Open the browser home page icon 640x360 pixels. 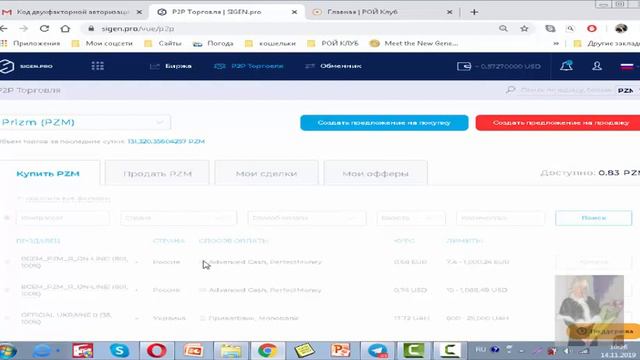coord(65,29)
